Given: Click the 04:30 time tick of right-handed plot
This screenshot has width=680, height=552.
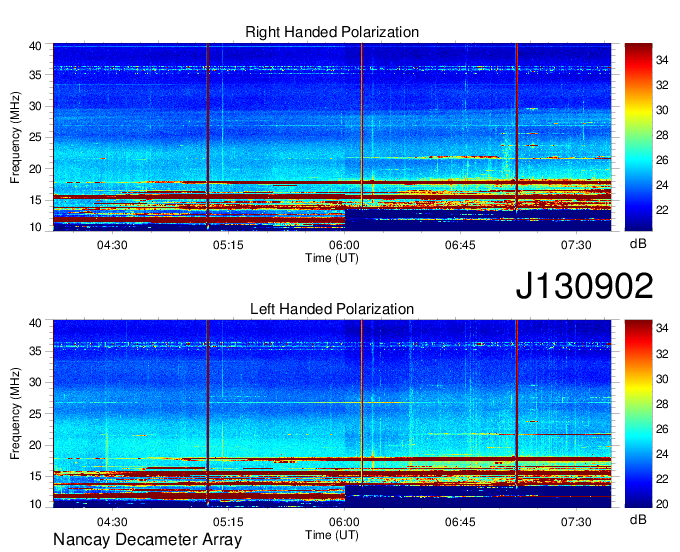Looking at the screenshot, I should click(112, 245).
